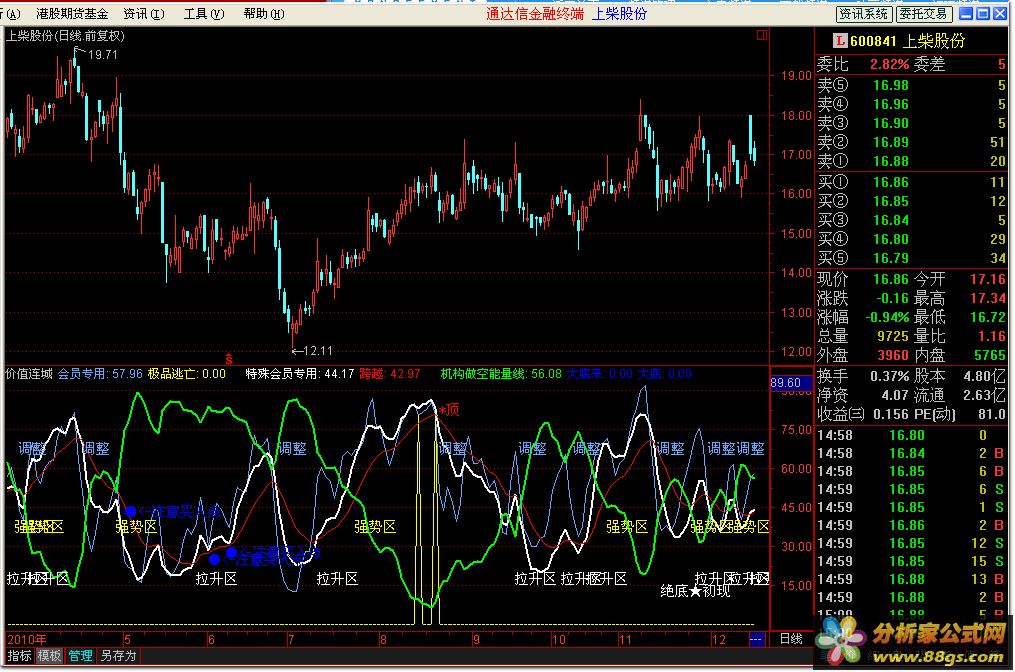Click the stock name 上柴股份 in title bar

click(x=619, y=14)
